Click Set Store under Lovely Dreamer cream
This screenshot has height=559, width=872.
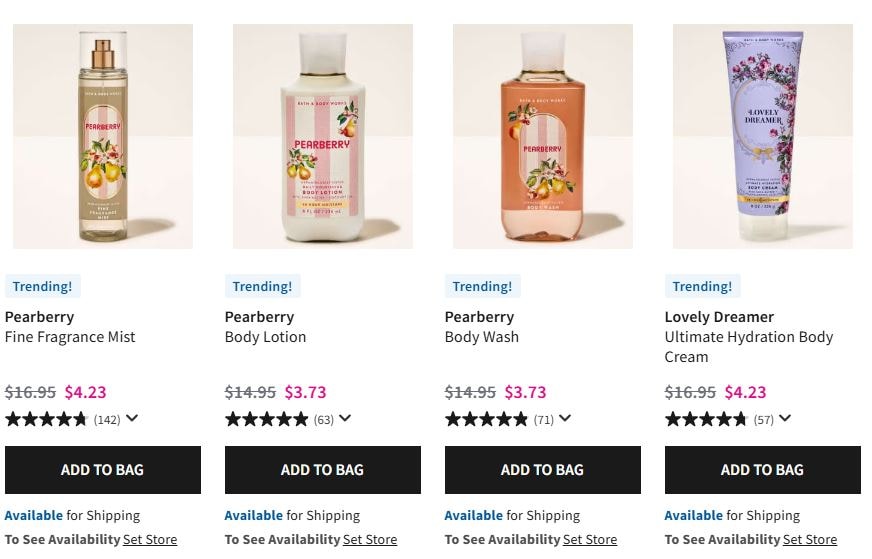[x=810, y=540]
